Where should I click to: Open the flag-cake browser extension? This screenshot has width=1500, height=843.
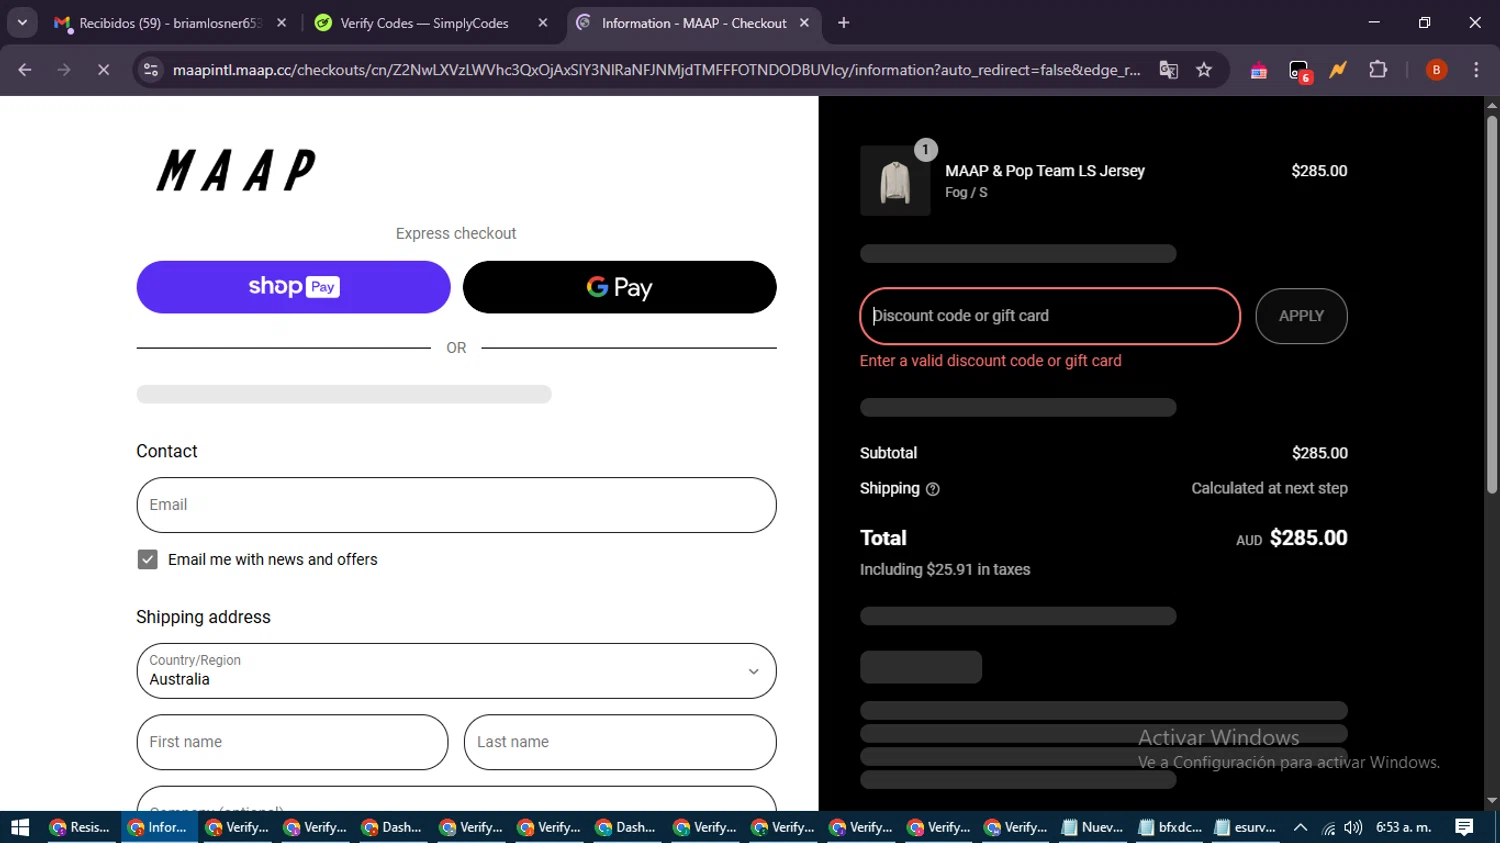pyautogui.click(x=1259, y=70)
